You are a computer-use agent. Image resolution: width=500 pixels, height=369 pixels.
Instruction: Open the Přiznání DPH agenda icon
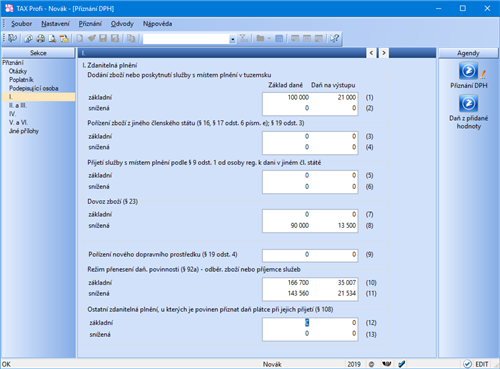[x=468, y=71]
